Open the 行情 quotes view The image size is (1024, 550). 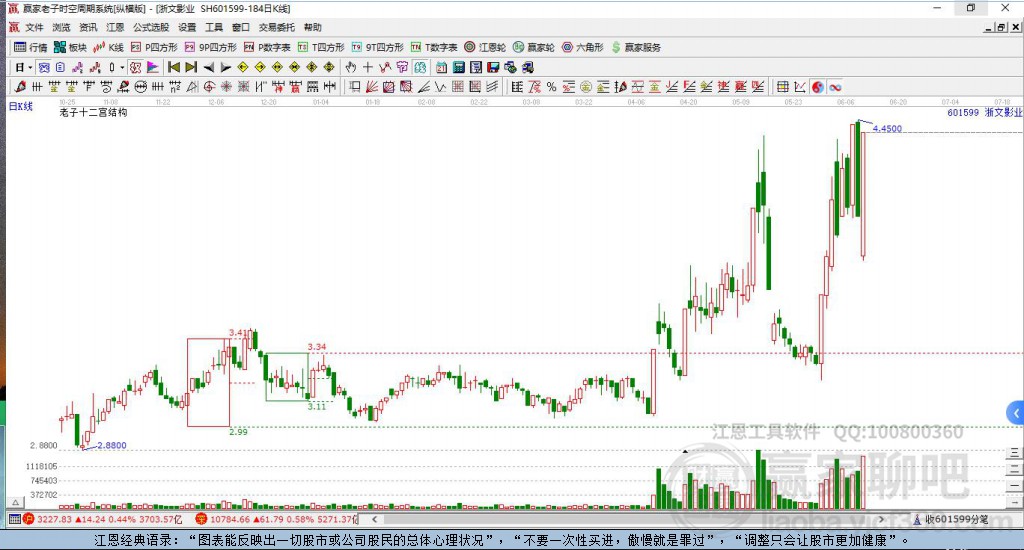coord(31,47)
